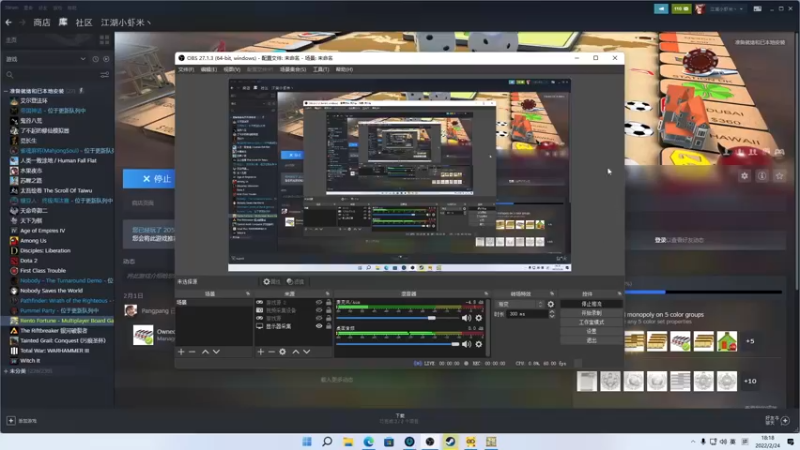Toggle lock on 显示器采集 source

[x=329, y=326]
